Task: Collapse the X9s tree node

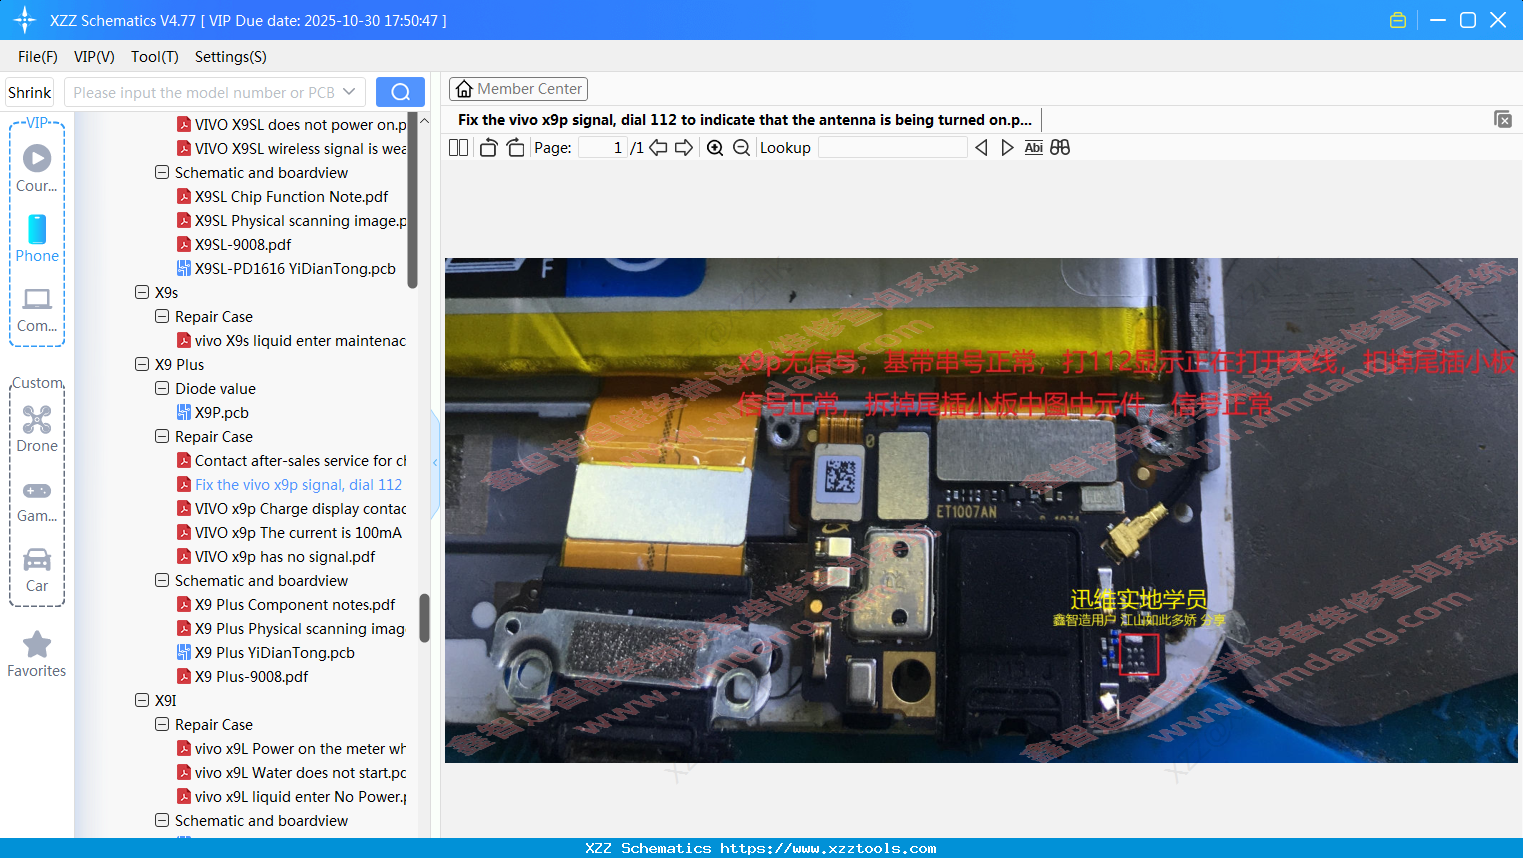Action: point(142,292)
